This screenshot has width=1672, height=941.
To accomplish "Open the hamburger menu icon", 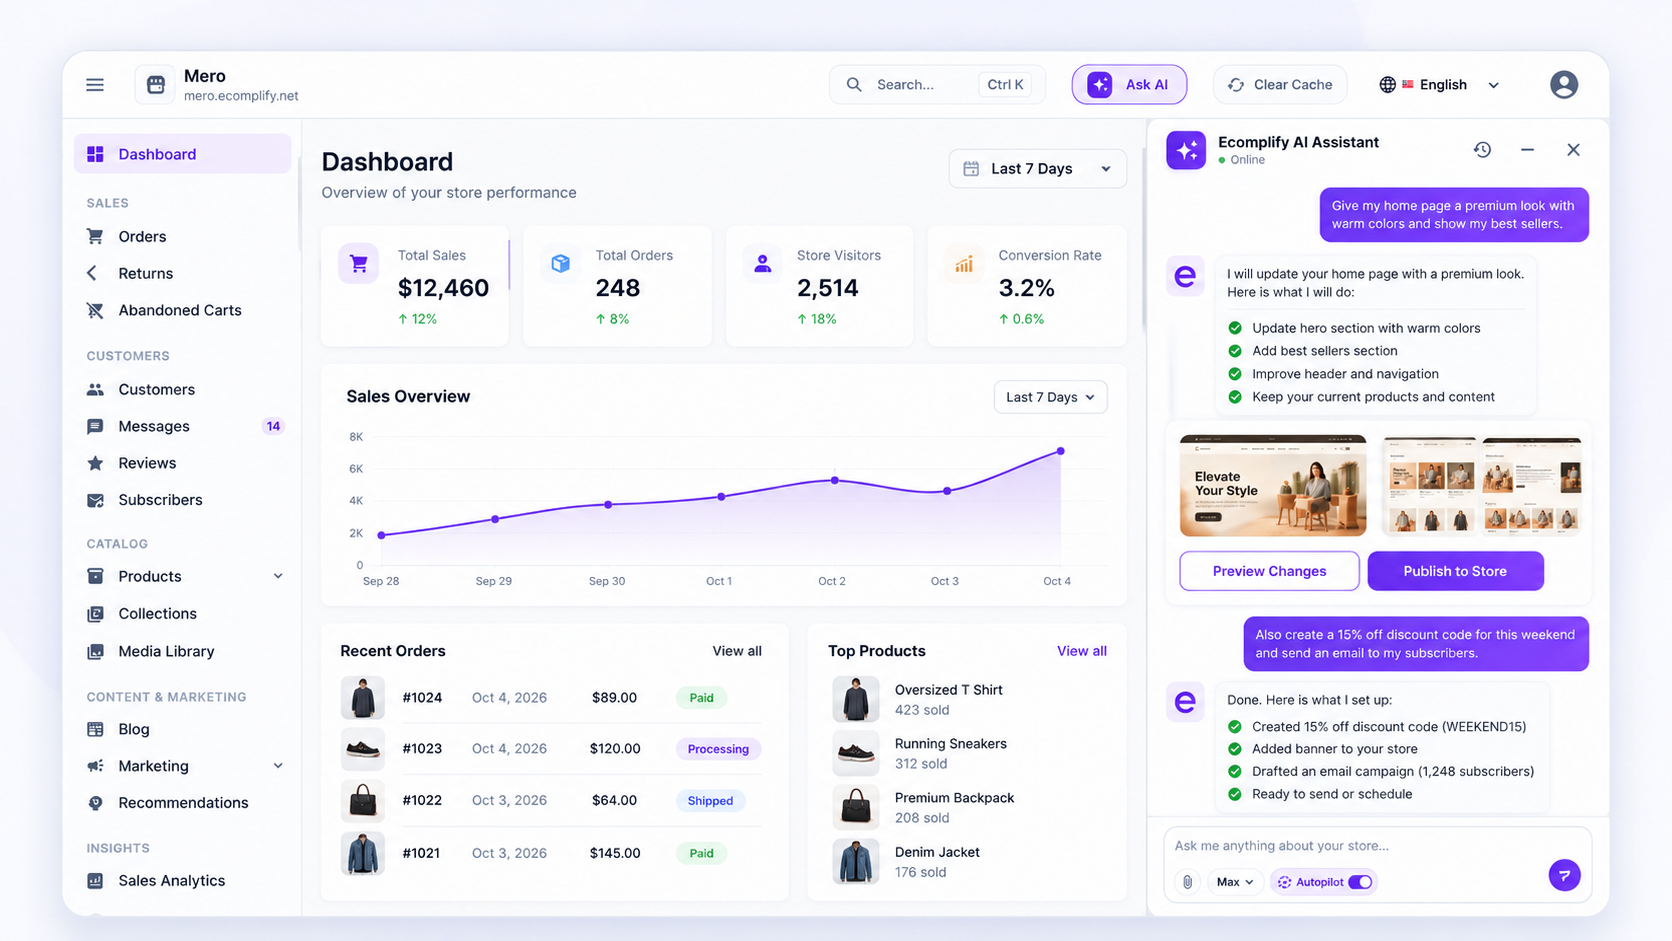I will pos(95,85).
